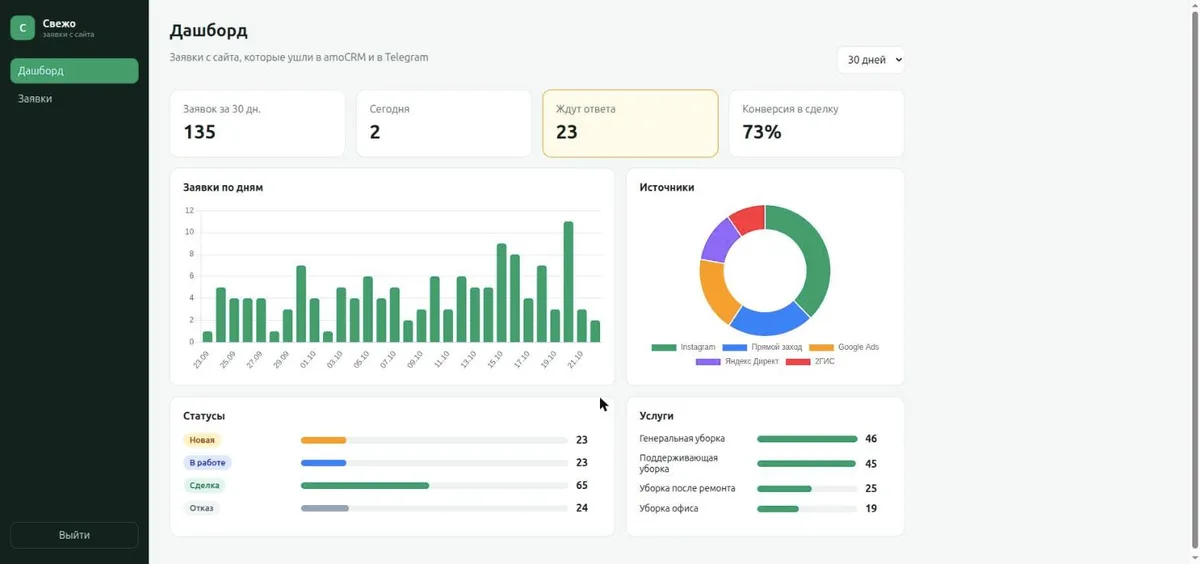Click the green Свежо logo icon
Image resolution: width=1200 pixels, height=564 pixels.
point(23,28)
